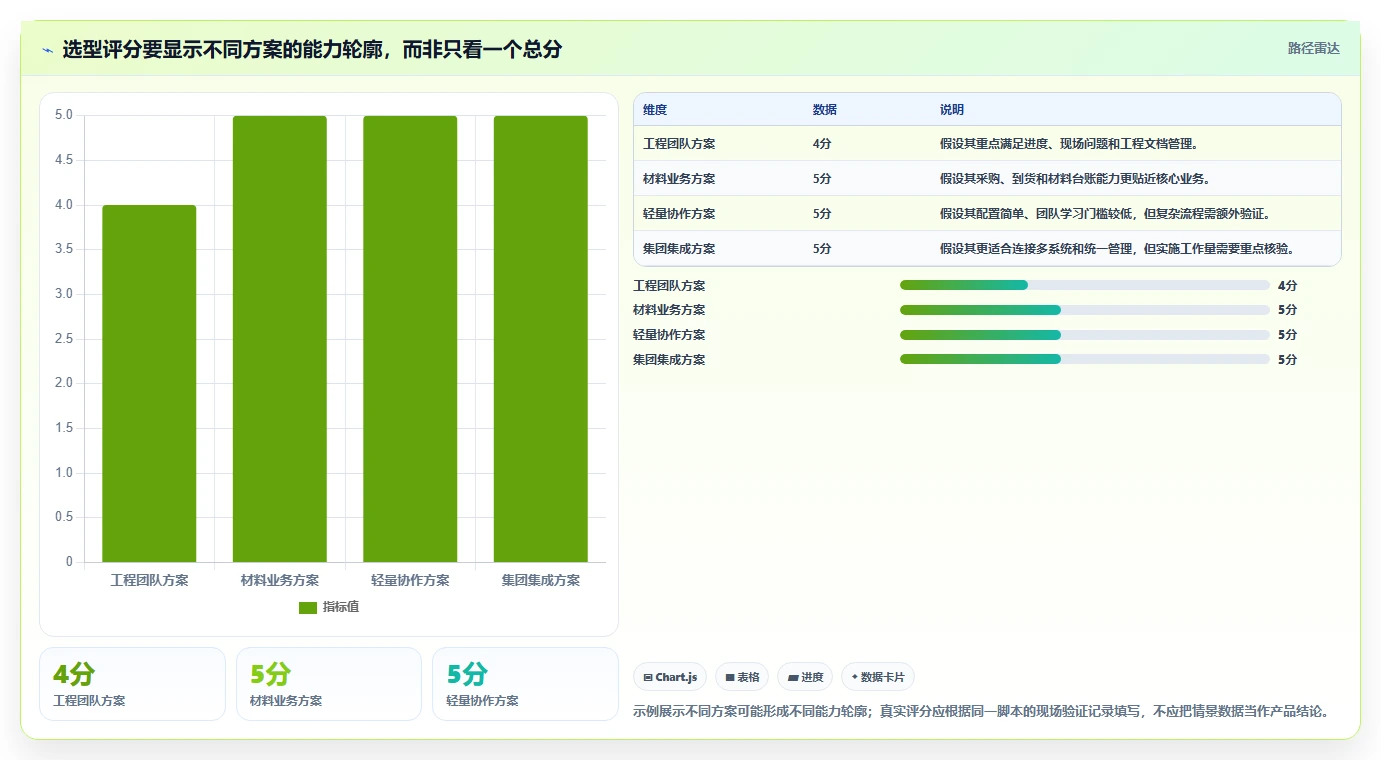The height and width of the screenshot is (760, 1381).
Task: Click the 材料业务方案 bar in the chart
Action: 280,339
